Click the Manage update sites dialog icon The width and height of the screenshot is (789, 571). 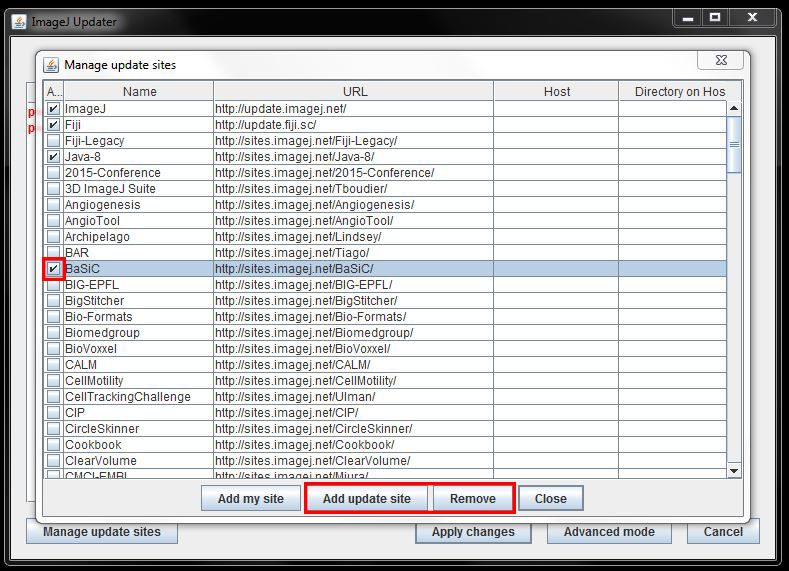(x=51, y=65)
